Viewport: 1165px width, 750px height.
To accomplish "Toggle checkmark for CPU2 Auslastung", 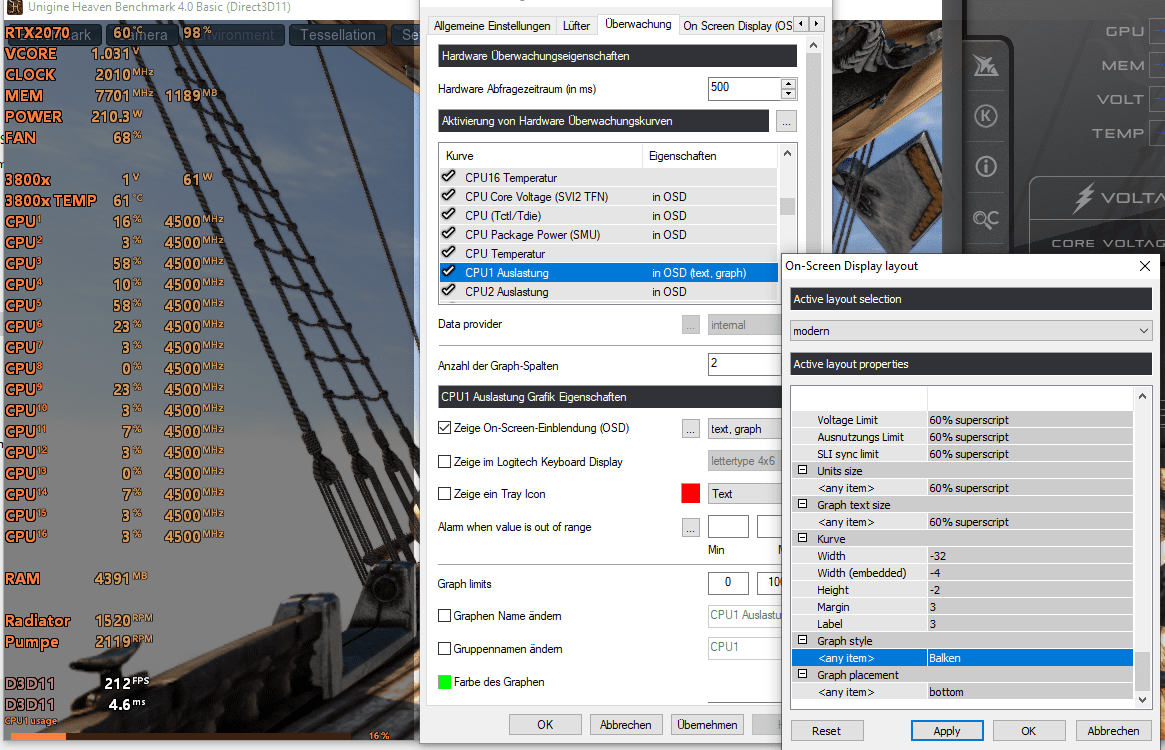I will click(x=449, y=291).
